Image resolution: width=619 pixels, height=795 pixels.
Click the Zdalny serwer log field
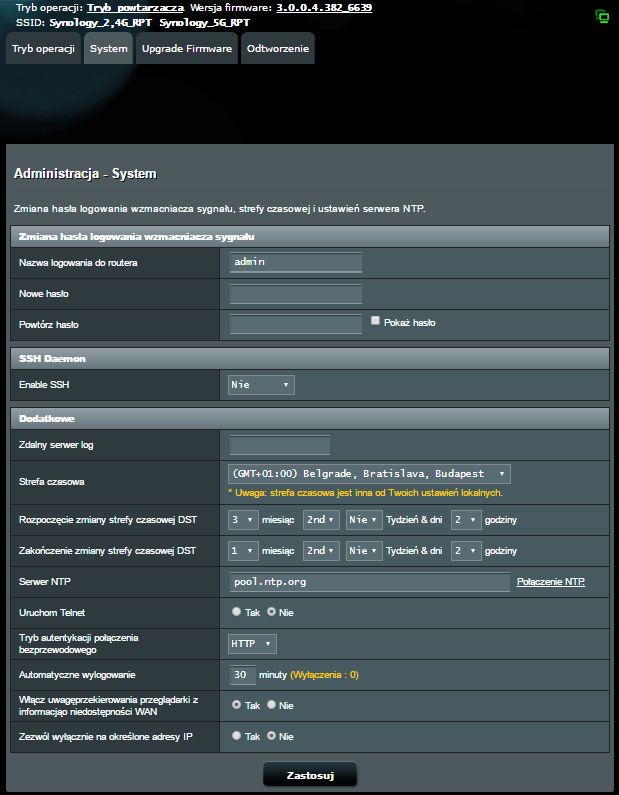click(280, 445)
